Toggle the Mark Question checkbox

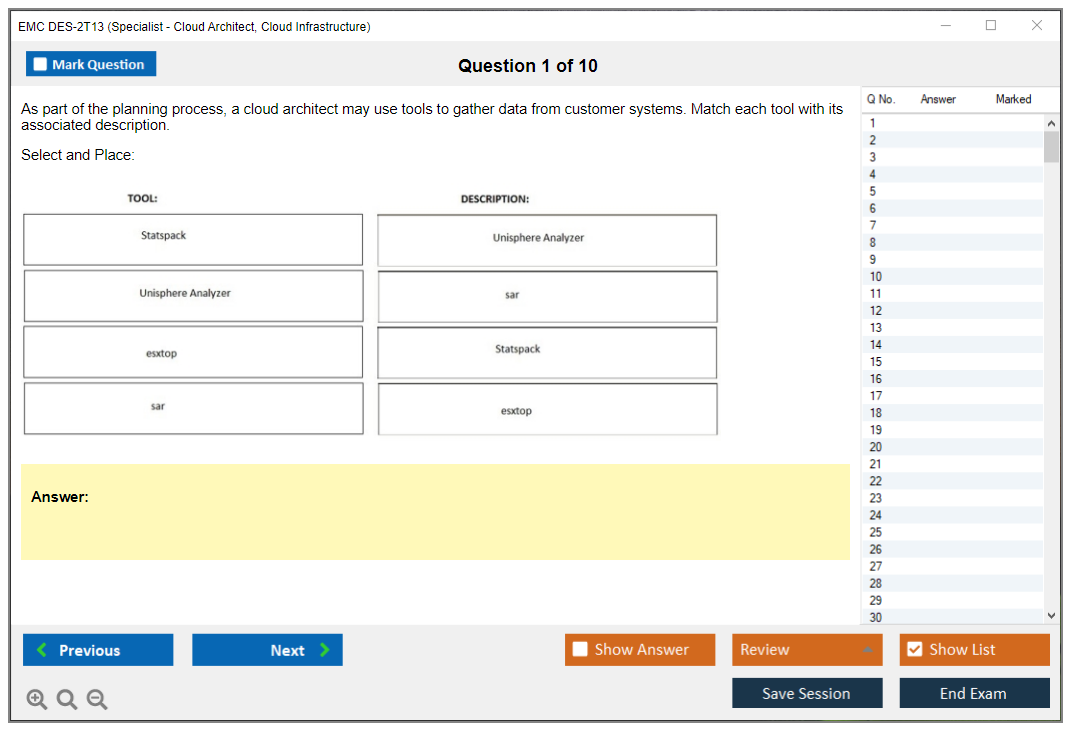tap(41, 65)
